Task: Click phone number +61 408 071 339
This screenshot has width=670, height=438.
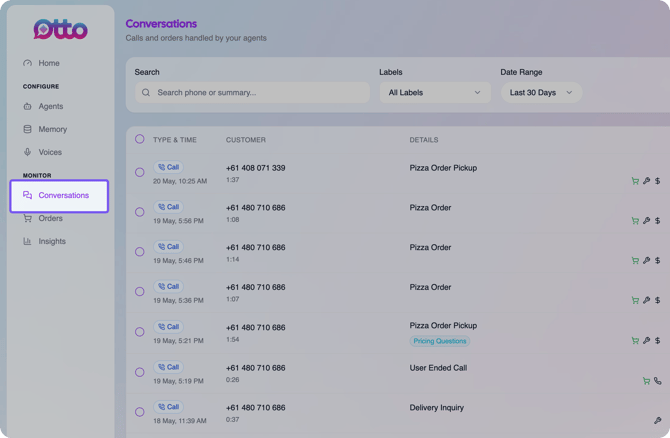Action: [256, 168]
